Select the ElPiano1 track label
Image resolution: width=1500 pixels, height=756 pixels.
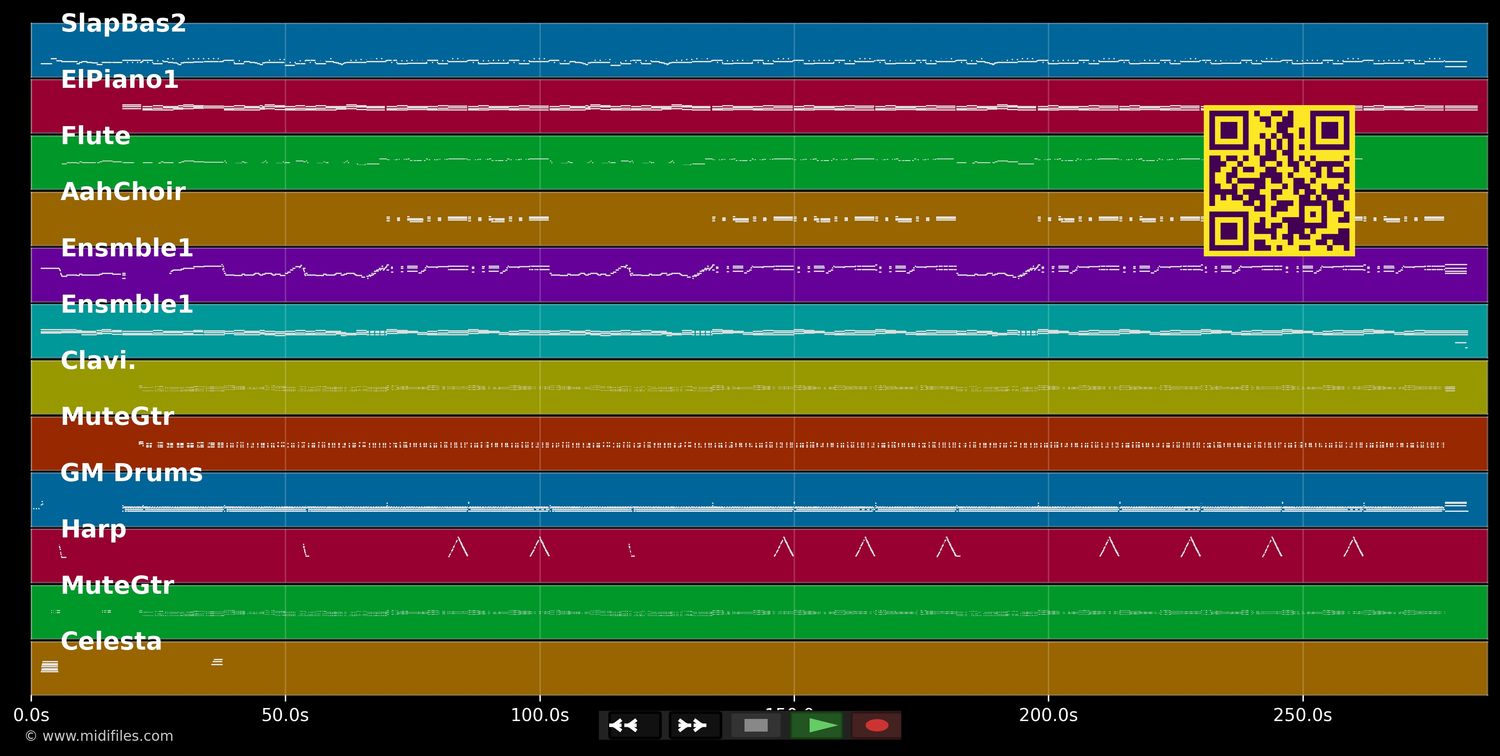119,80
